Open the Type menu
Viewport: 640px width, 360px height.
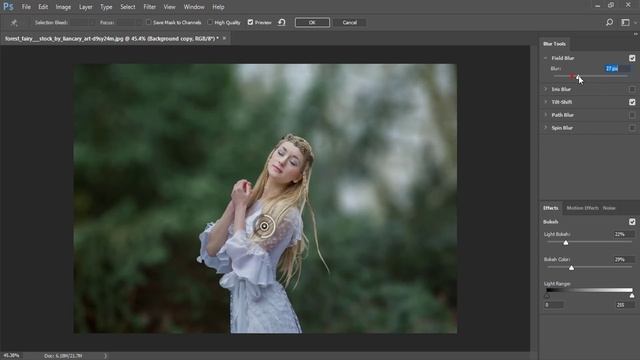[106, 7]
